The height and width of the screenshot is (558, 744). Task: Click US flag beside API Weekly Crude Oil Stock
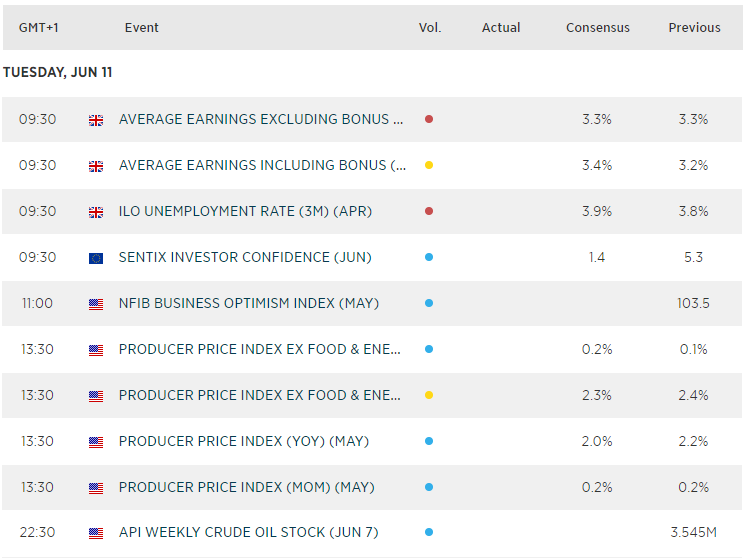(96, 534)
